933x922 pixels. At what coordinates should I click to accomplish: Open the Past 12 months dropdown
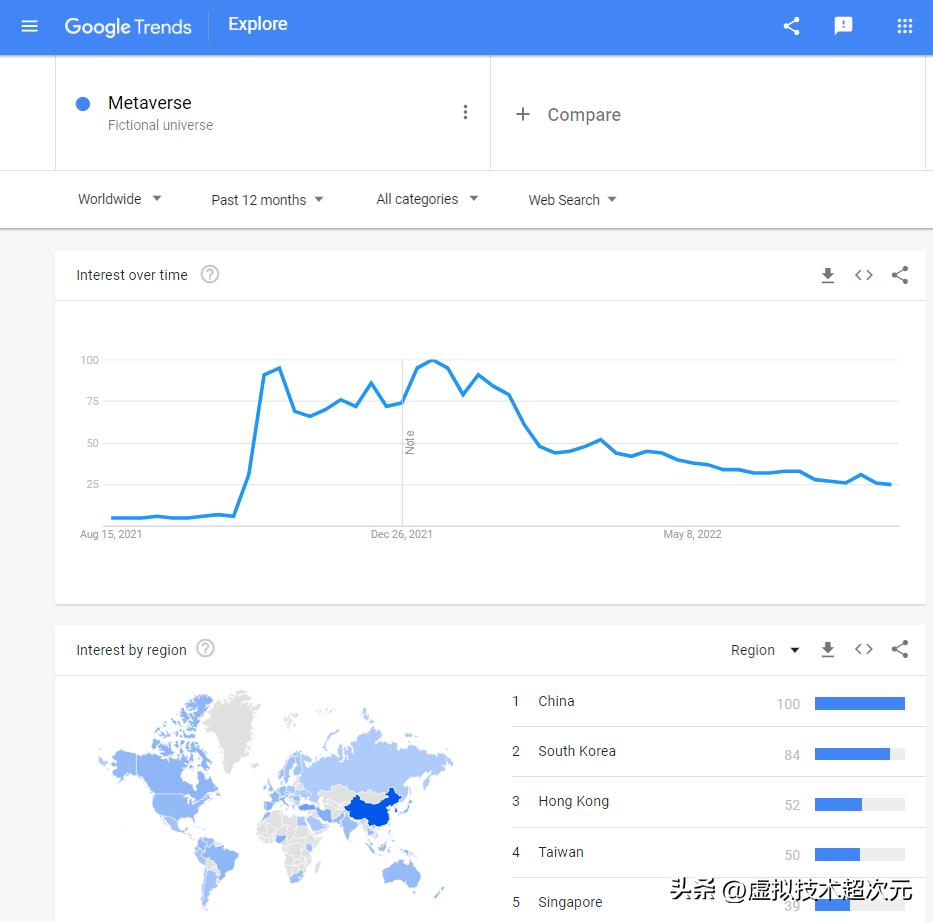[x=267, y=200]
